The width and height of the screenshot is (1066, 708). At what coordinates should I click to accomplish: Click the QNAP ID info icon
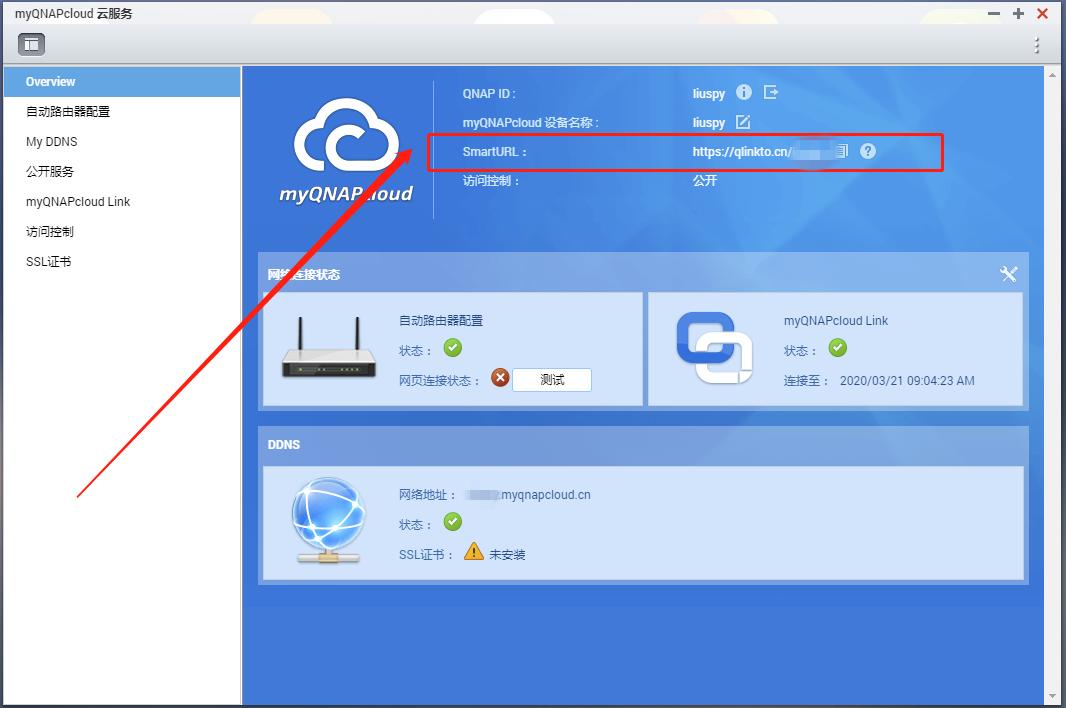click(744, 92)
